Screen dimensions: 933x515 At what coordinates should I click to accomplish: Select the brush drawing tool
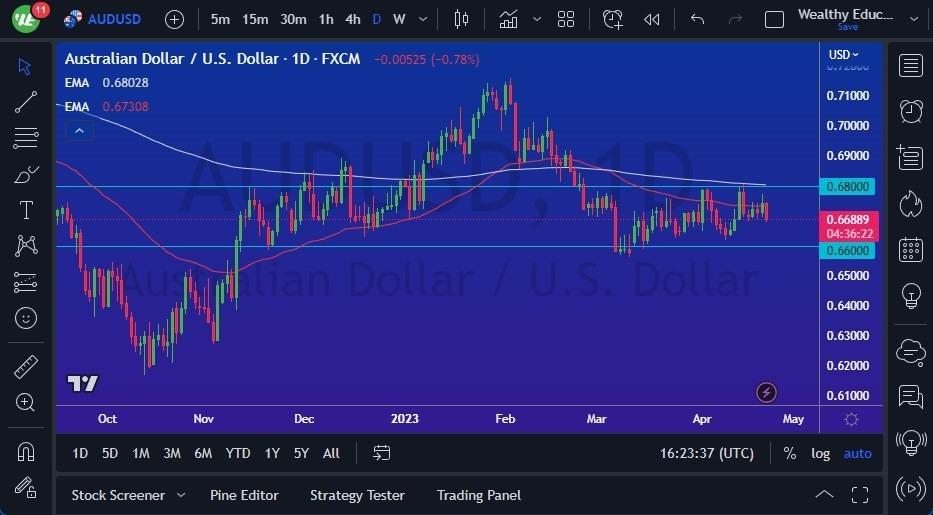tap(26, 174)
